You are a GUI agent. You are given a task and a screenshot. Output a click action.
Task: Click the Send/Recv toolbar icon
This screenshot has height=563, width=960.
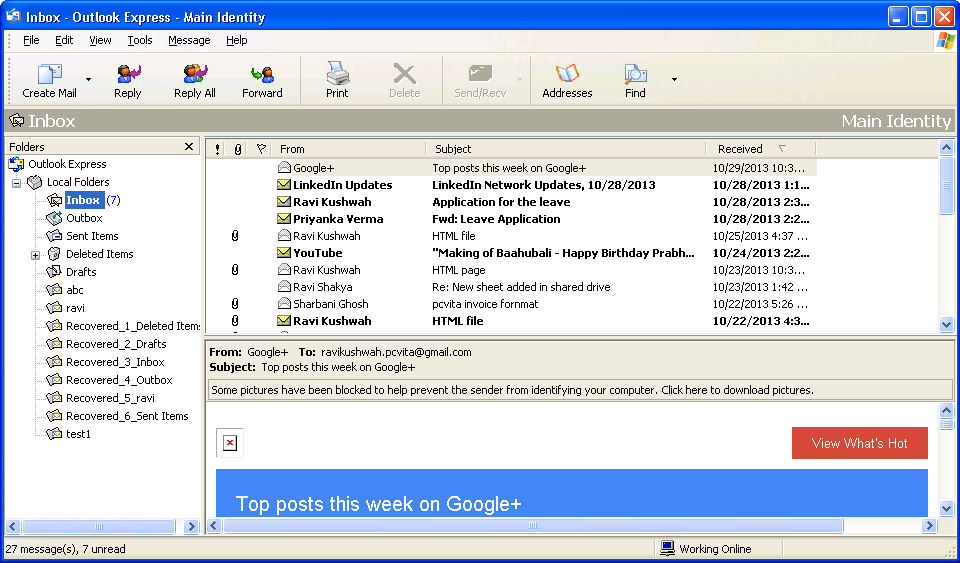click(480, 74)
